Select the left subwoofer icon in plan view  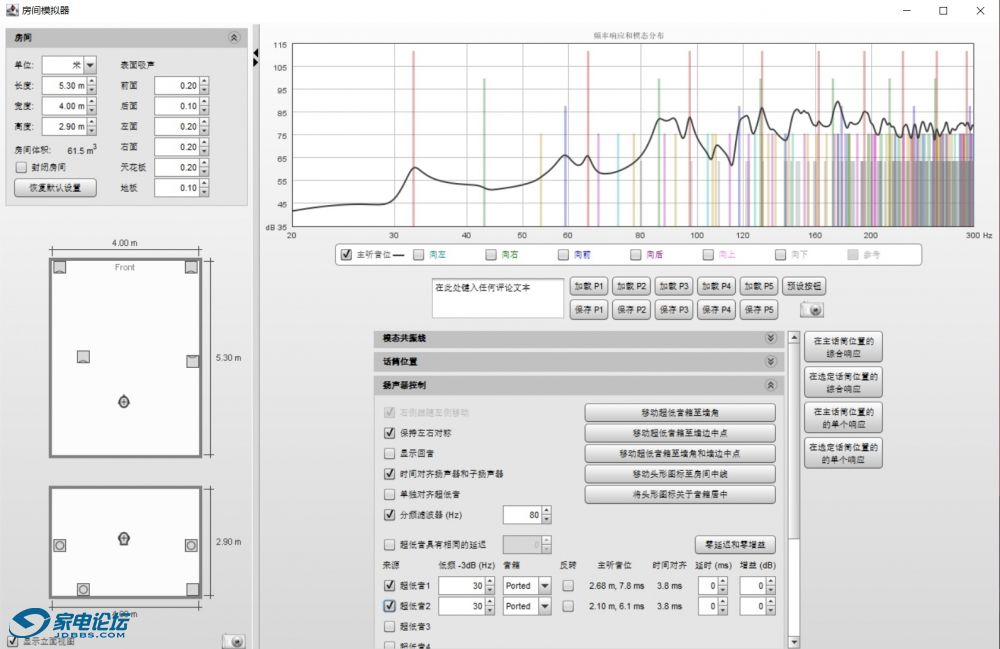[x=83, y=356]
